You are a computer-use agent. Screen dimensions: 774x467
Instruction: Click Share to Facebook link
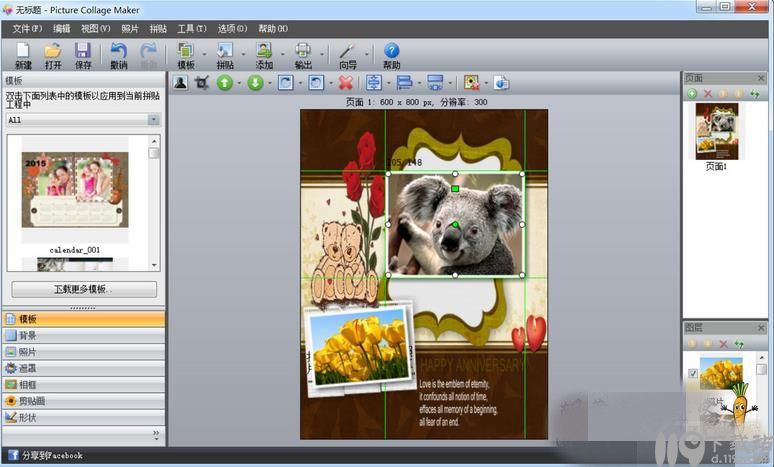tap(45, 455)
